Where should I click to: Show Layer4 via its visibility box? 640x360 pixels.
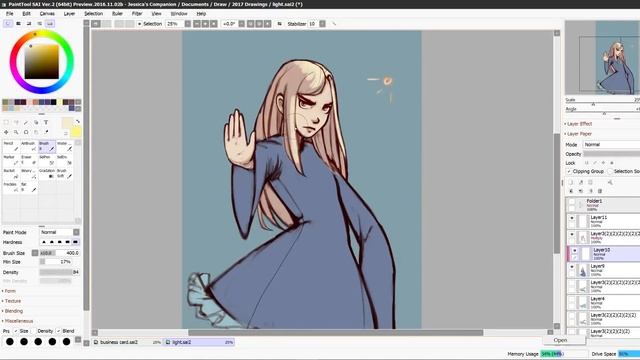(x=572, y=300)
